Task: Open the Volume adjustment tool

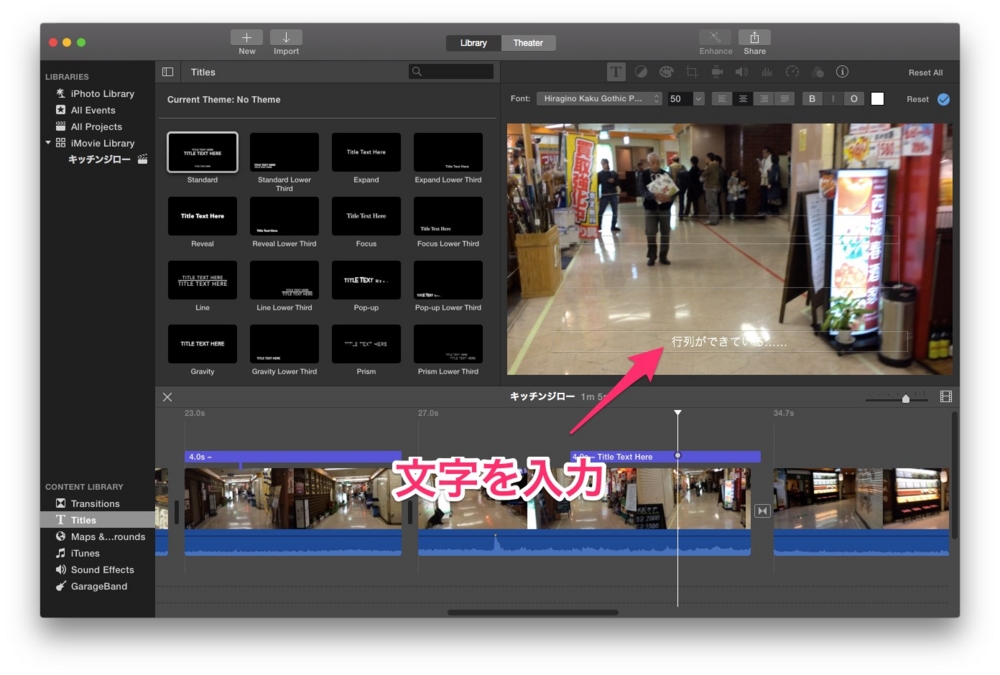Action: [x=742, y=72]
